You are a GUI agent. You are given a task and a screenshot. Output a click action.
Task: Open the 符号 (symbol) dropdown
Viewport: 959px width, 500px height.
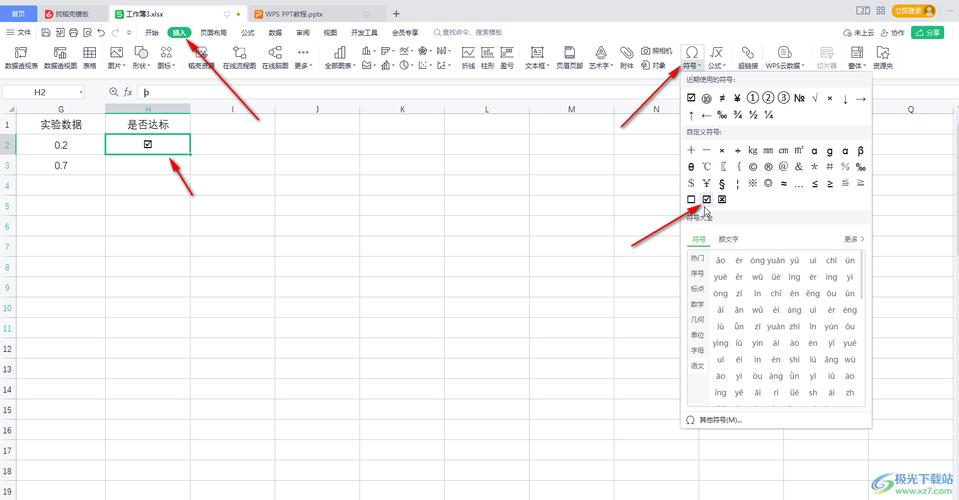click(x=692, y=57)
